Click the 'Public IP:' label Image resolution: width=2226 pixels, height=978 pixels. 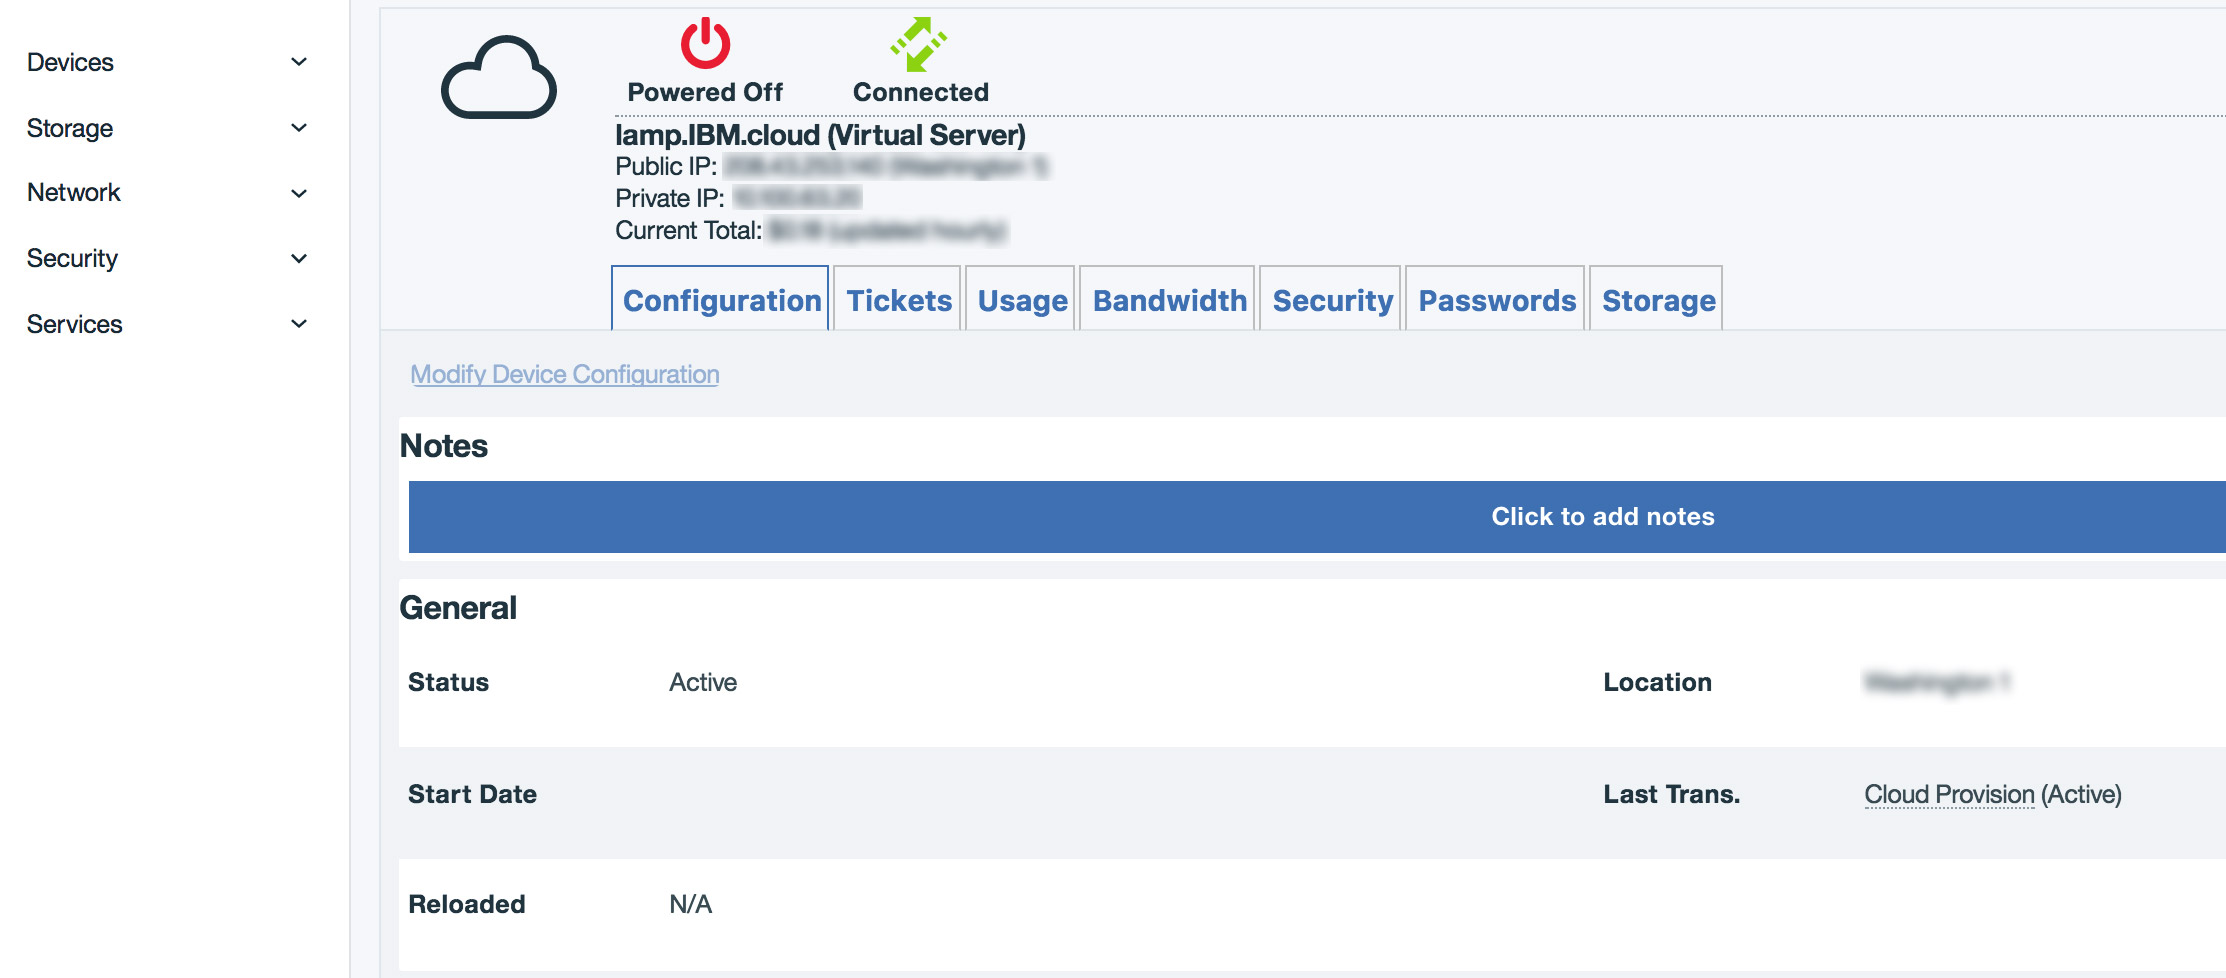[x=666, y=166]
